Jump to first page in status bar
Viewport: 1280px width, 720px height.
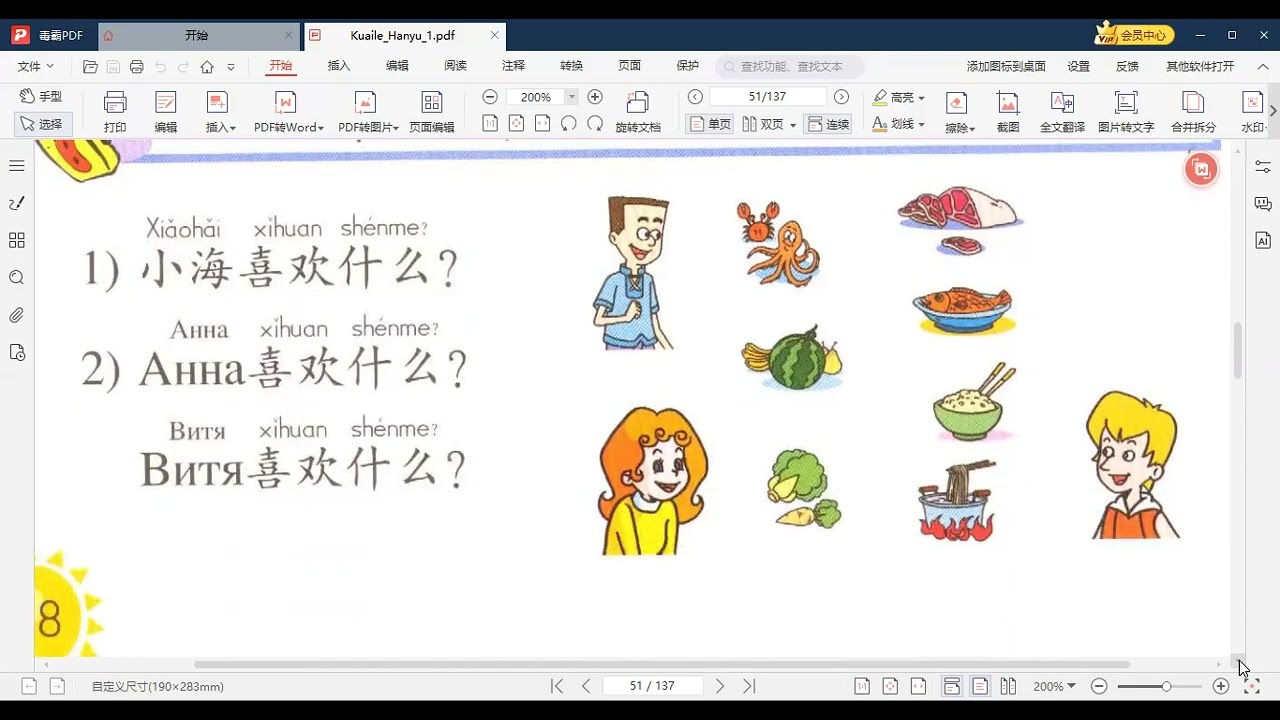[557, 686]
